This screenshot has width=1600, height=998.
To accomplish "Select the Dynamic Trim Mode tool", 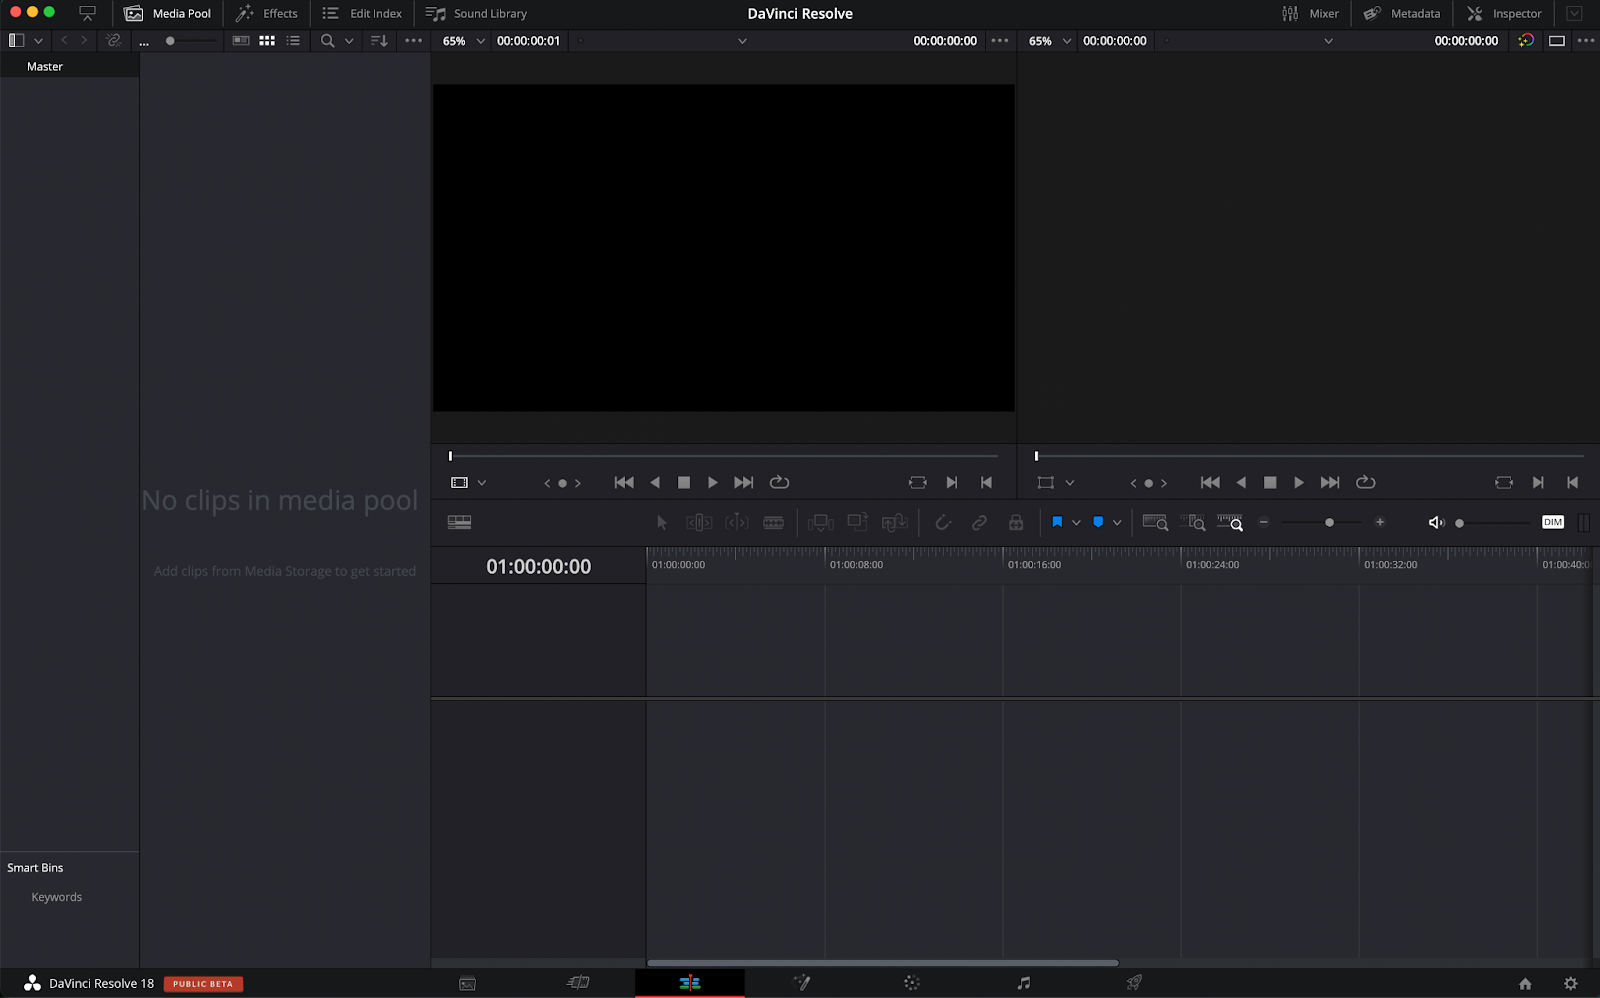I will pos(737,522).
